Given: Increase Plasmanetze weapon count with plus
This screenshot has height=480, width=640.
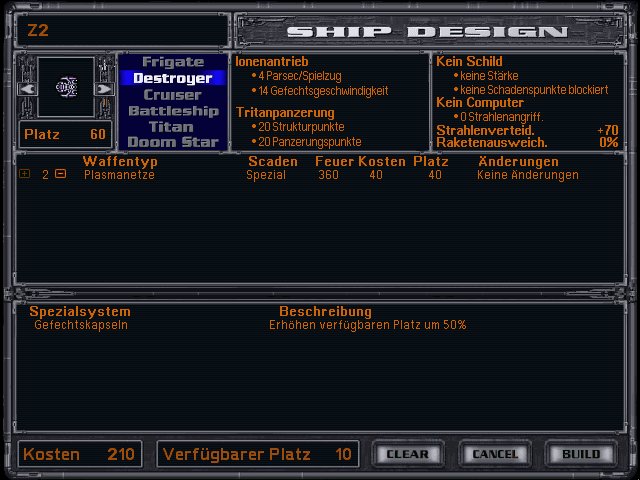Looking at the screenshot, I should [x=25, y=175].
